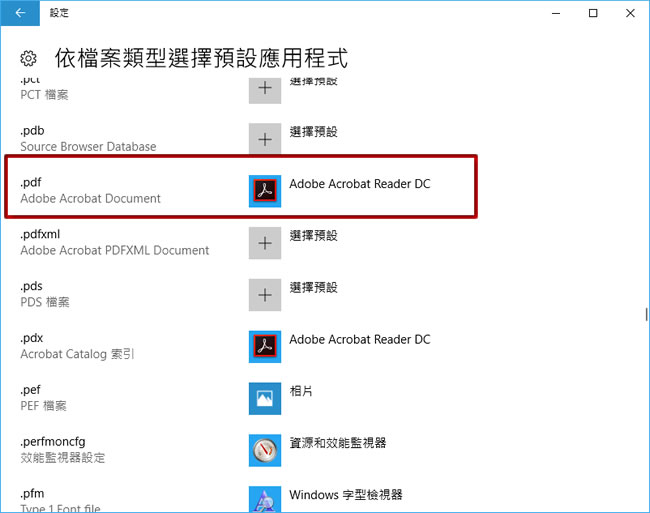Viewport: 650px width, 513px height.
Task: Click Adobe Acrobat Reader DC for .pdf
Action: (360, 184)
